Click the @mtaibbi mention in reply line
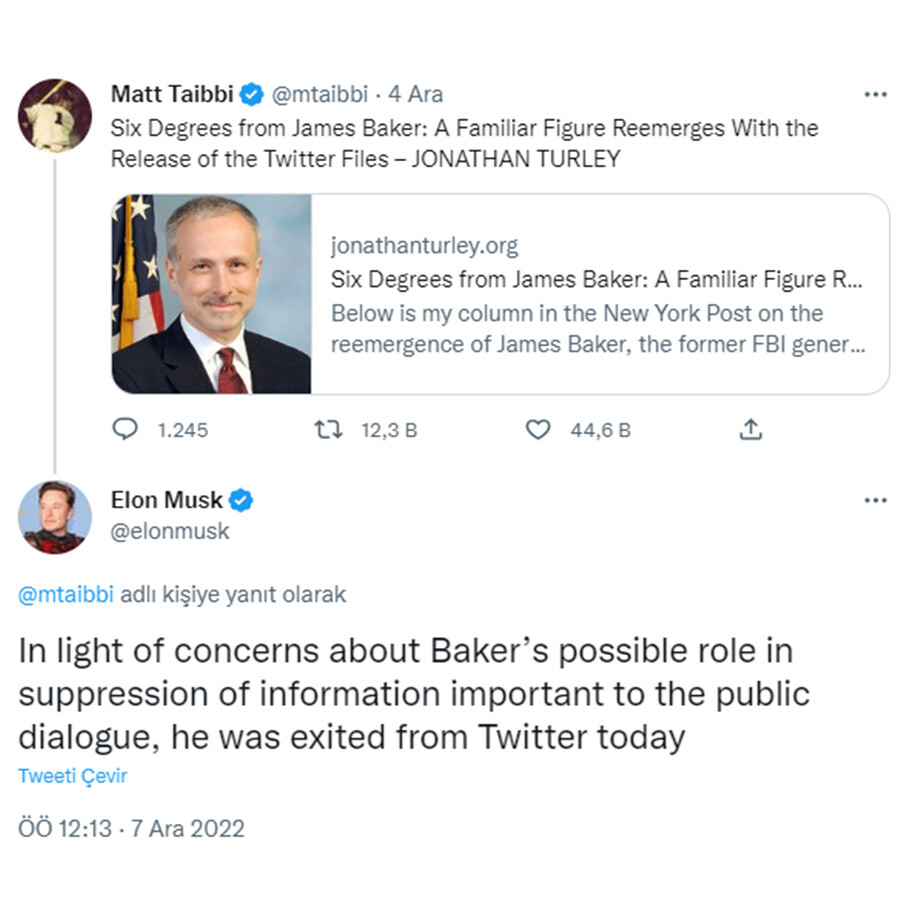Image resolution: width=900 pixels, height=900 pixels. [x=66, y=595]
